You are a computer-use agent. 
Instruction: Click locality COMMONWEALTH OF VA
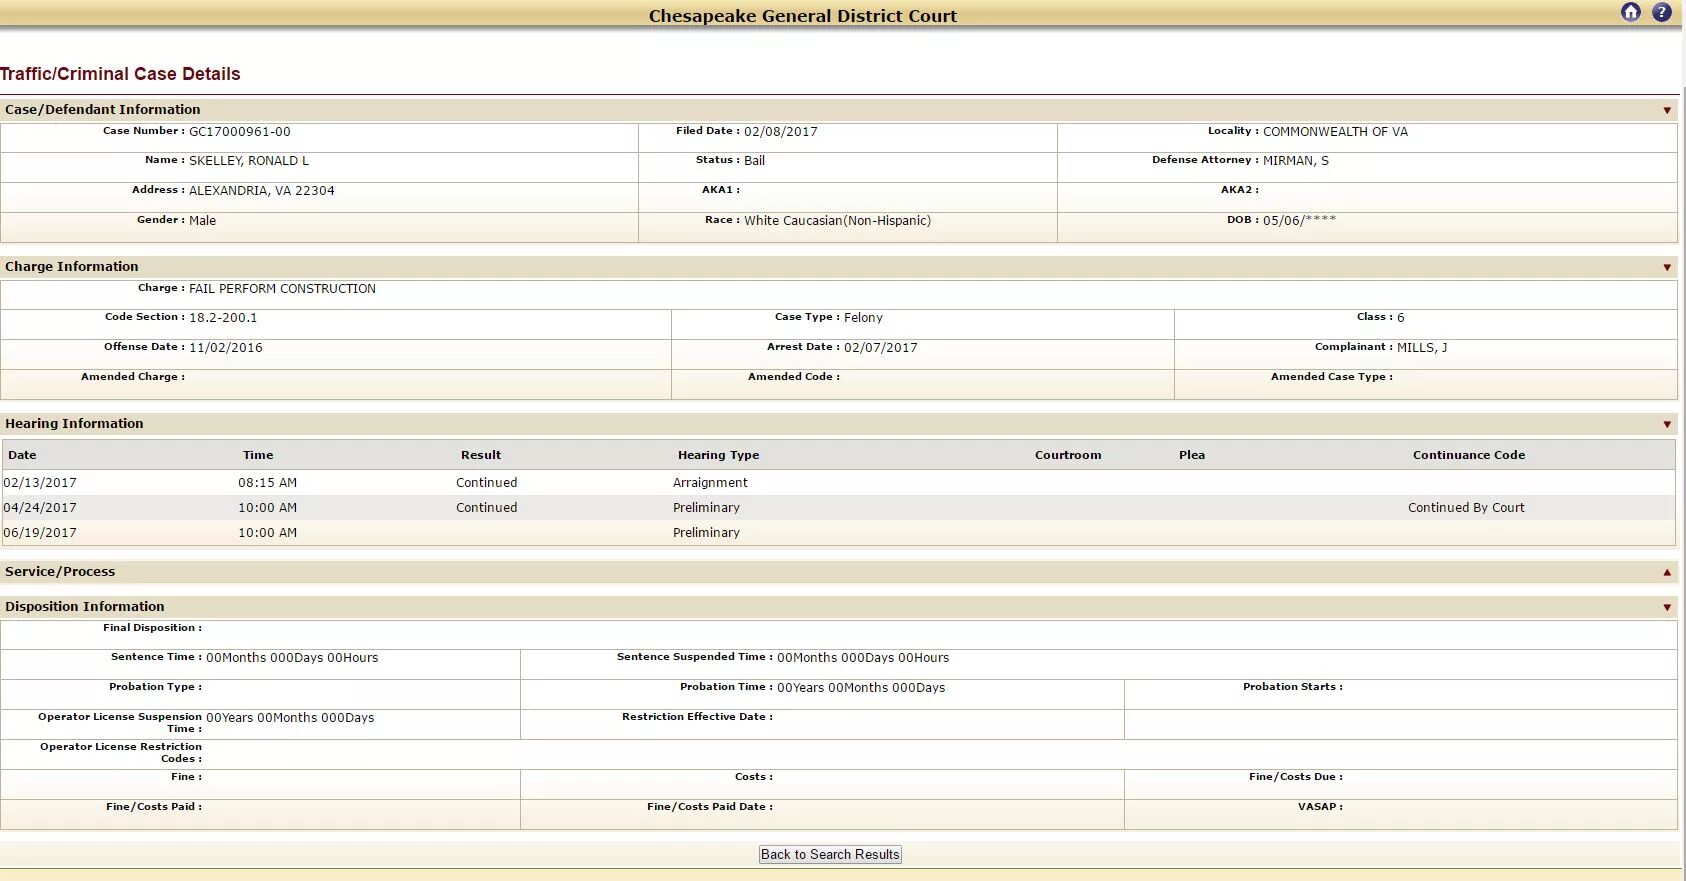pos(1335,131)
